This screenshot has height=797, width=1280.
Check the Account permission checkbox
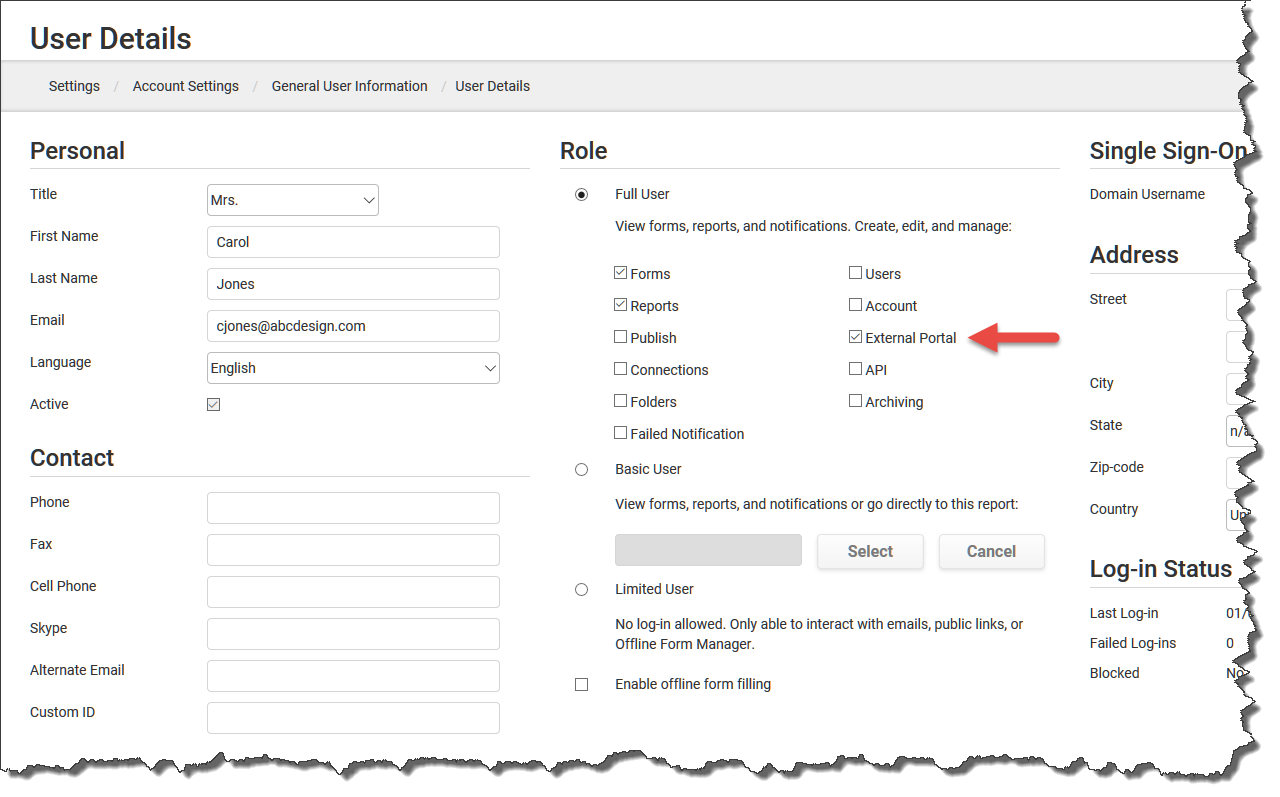point(855,305)
